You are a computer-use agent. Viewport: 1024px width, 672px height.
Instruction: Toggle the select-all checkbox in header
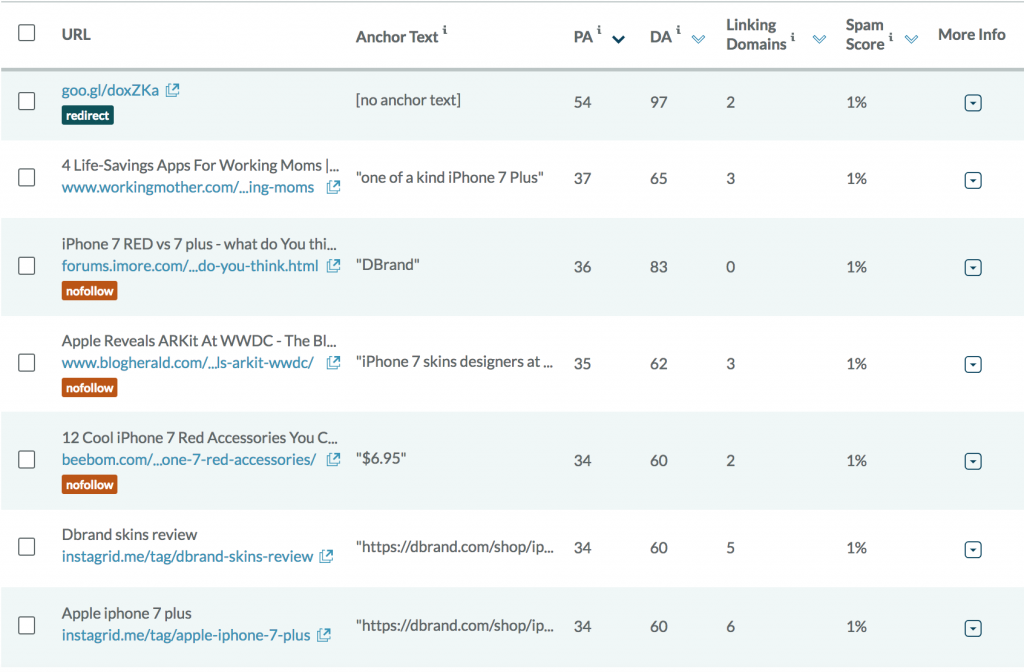click(x=27, y=33)
